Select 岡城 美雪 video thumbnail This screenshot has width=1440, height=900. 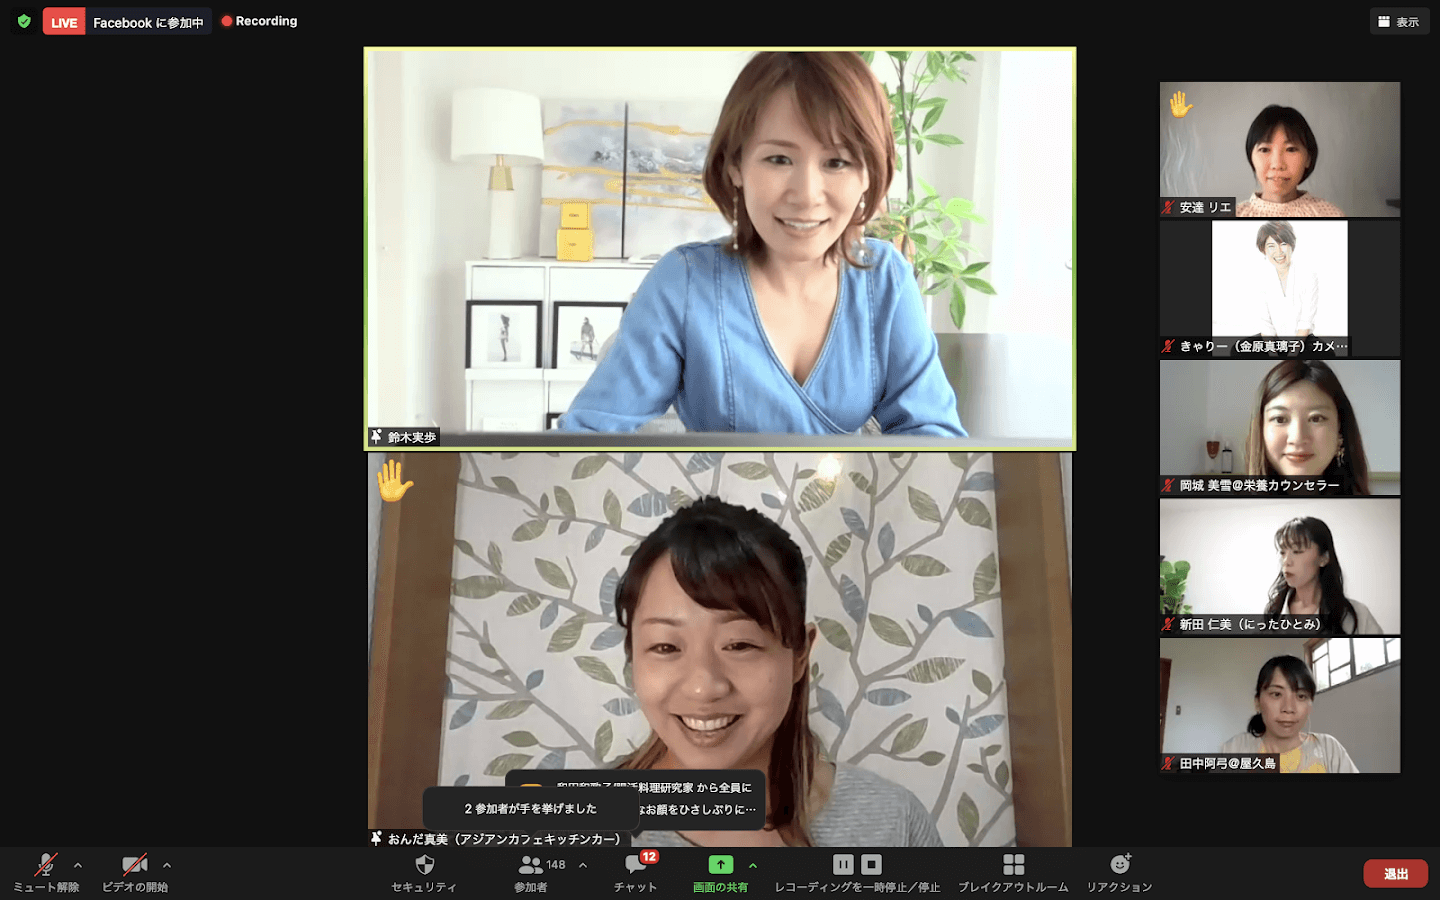pos(1280,427)
